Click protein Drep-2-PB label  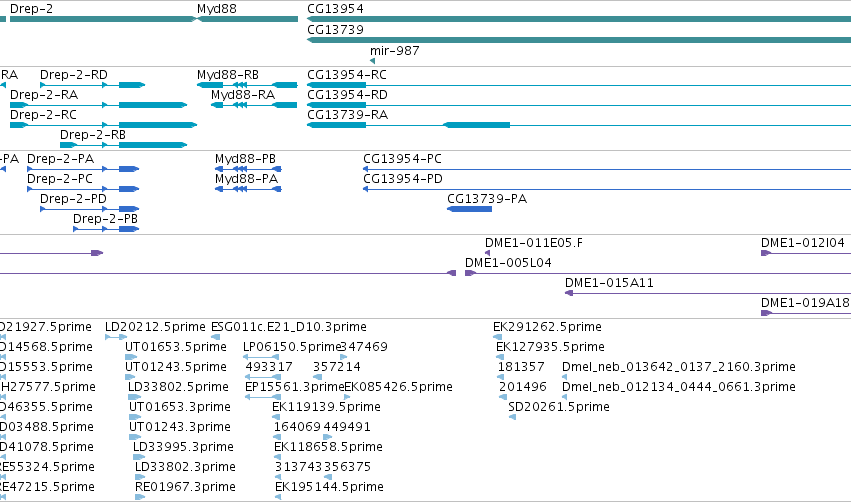point(105,219)
